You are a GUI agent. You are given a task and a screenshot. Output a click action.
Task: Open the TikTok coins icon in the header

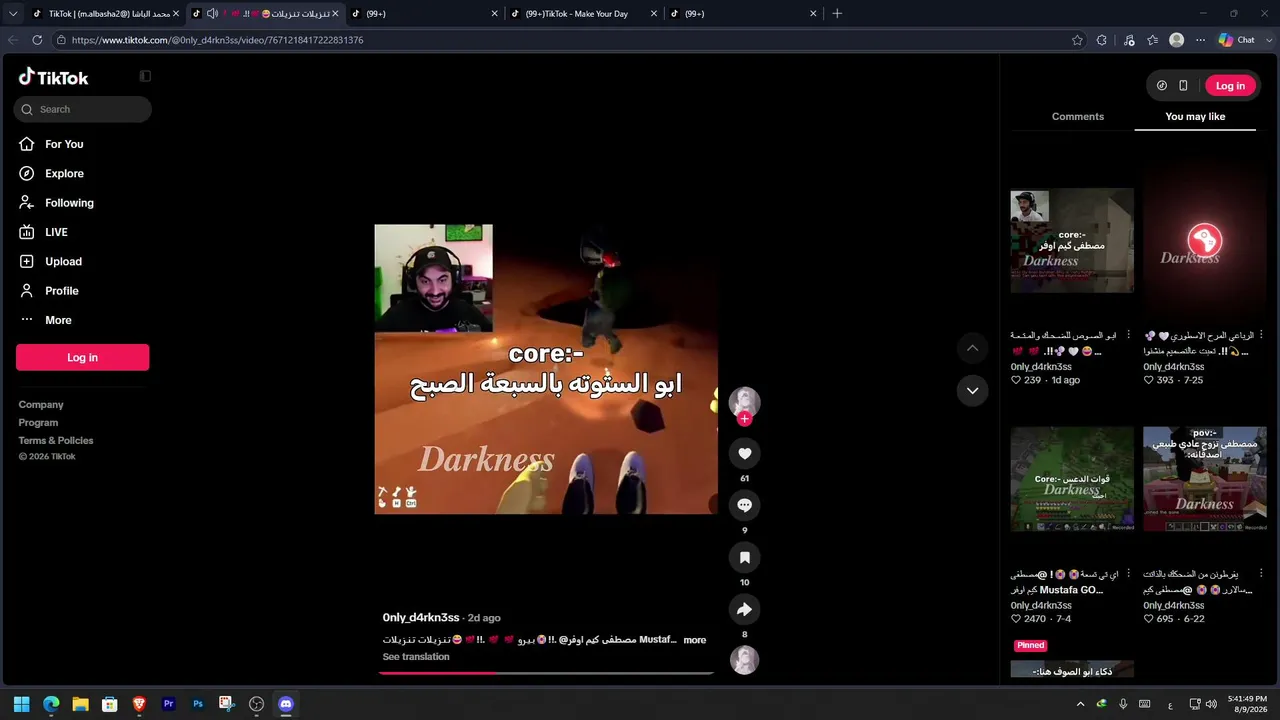1162,86
